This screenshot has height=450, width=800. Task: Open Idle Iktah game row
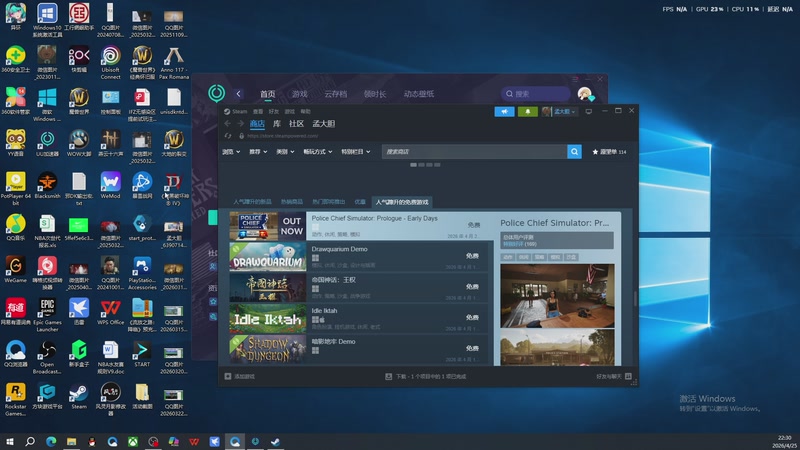pyautogui.click(x=359, y=318)
